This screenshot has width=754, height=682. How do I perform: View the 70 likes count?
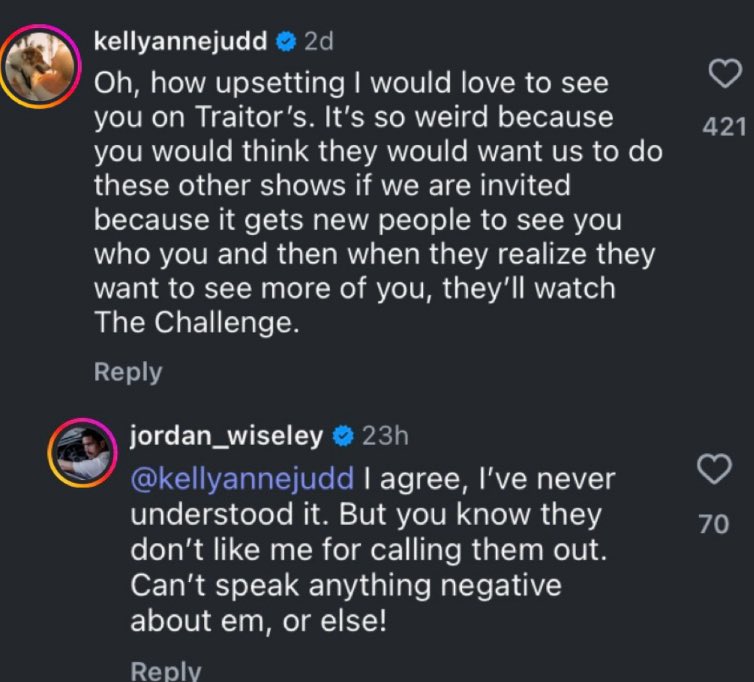click(x=713, y=522)
